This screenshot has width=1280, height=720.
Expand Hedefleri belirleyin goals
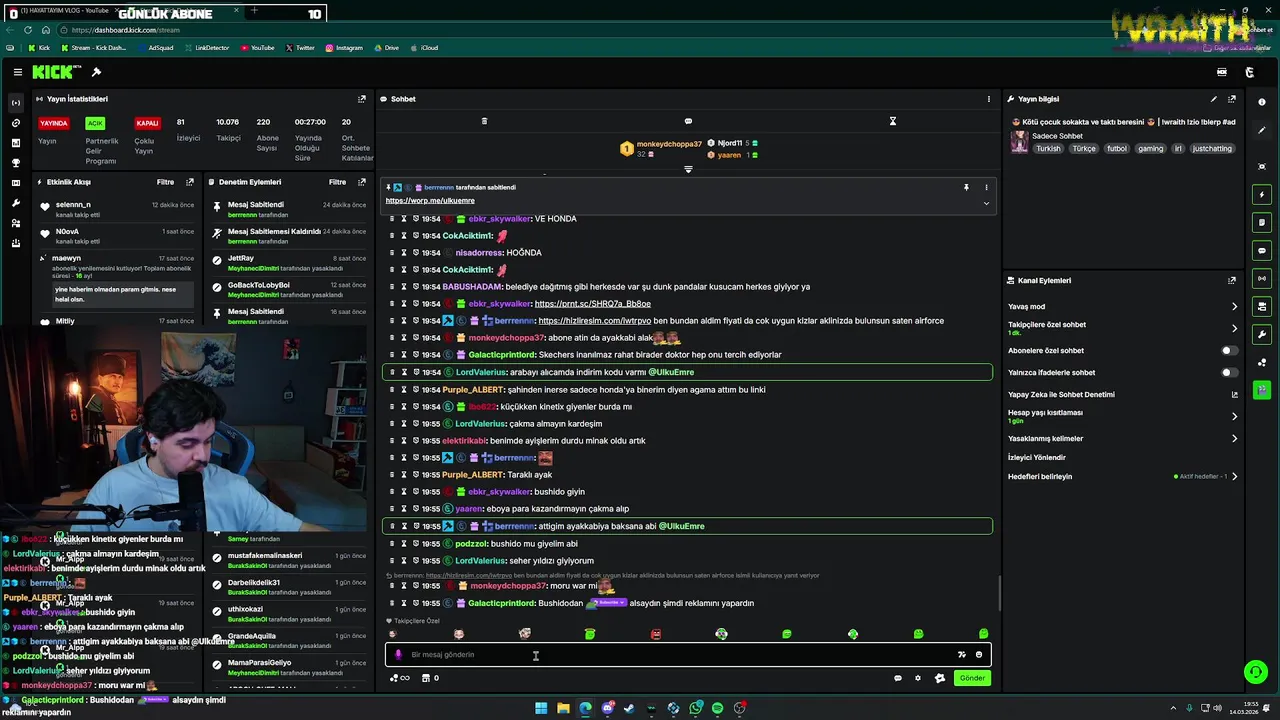(x=1234, y=476)
